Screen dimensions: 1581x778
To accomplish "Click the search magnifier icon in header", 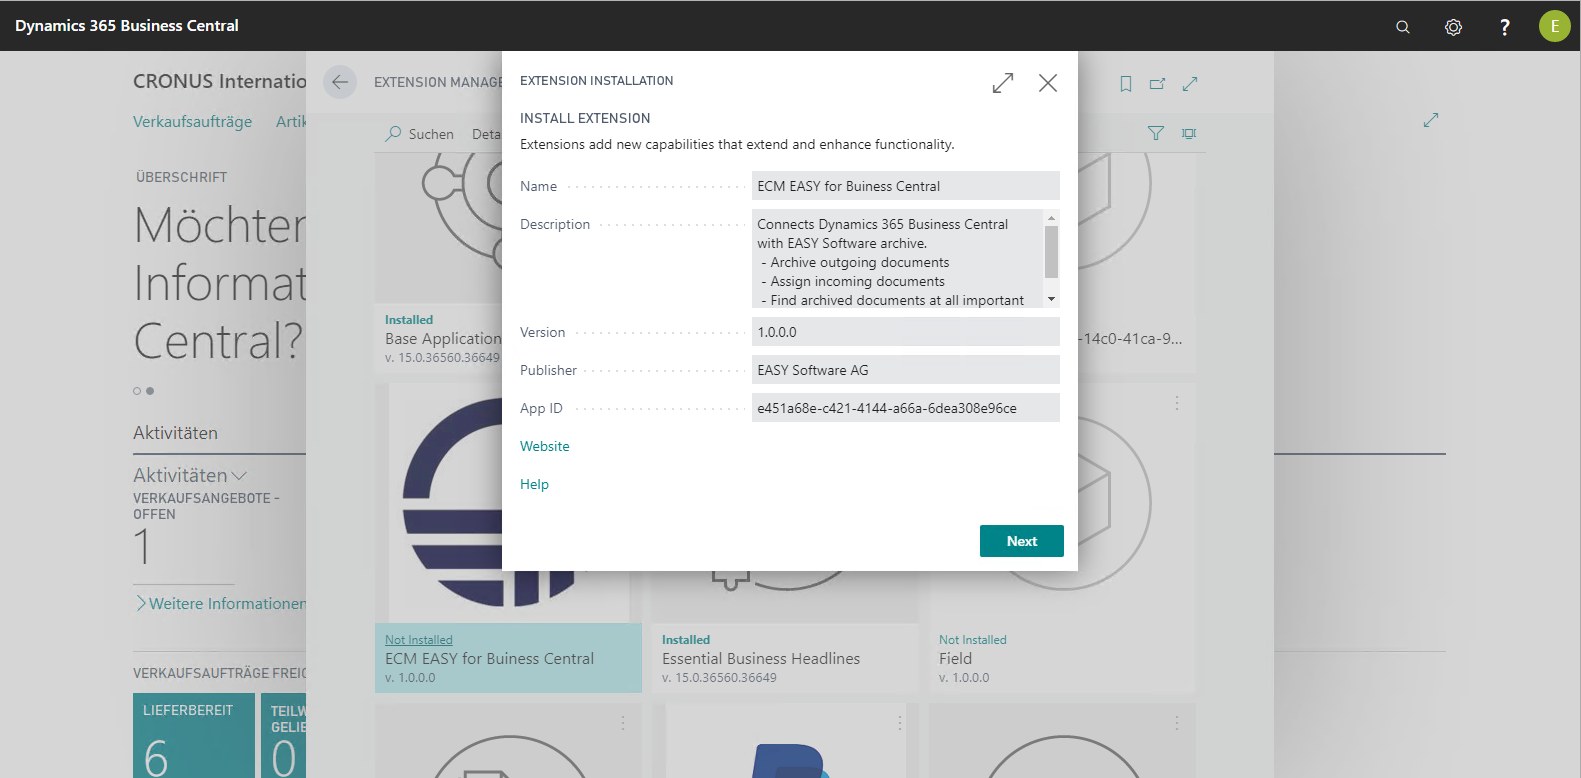I will (x=1402, y=27).
